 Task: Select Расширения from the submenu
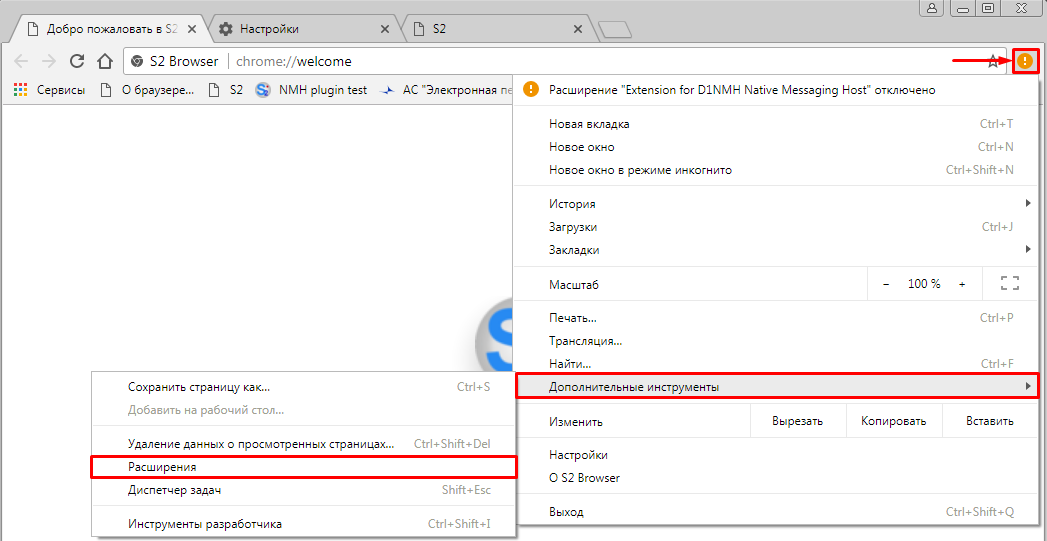click(x=302, y=467)
